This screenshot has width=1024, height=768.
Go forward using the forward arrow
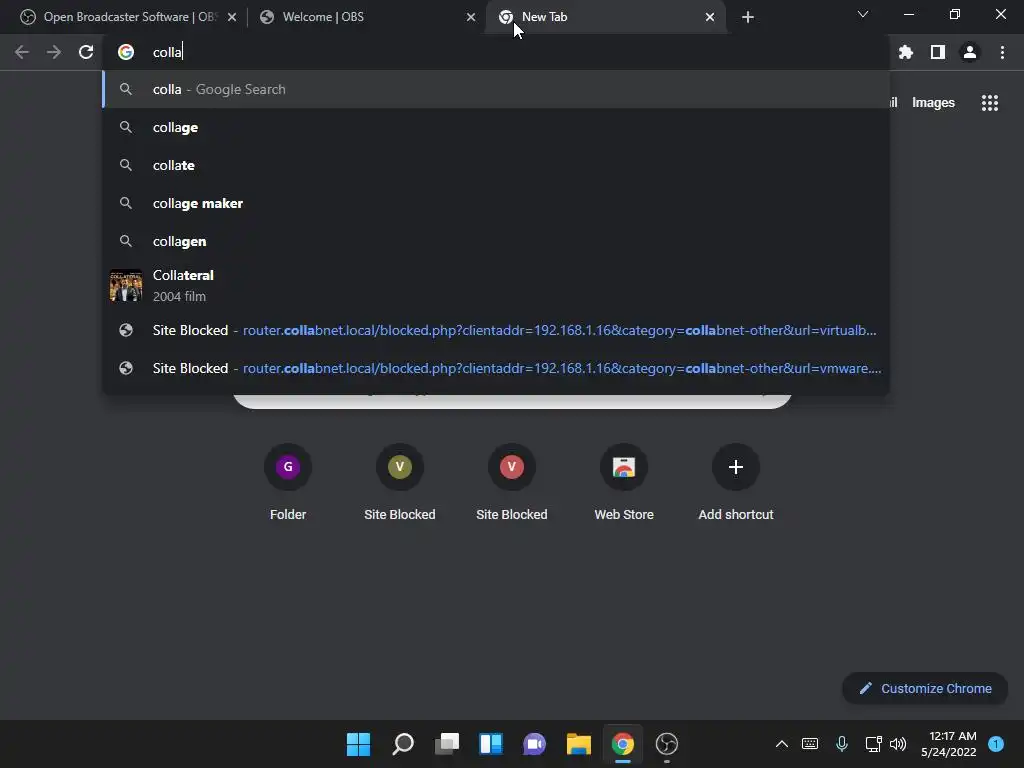(x=54, y=52)
